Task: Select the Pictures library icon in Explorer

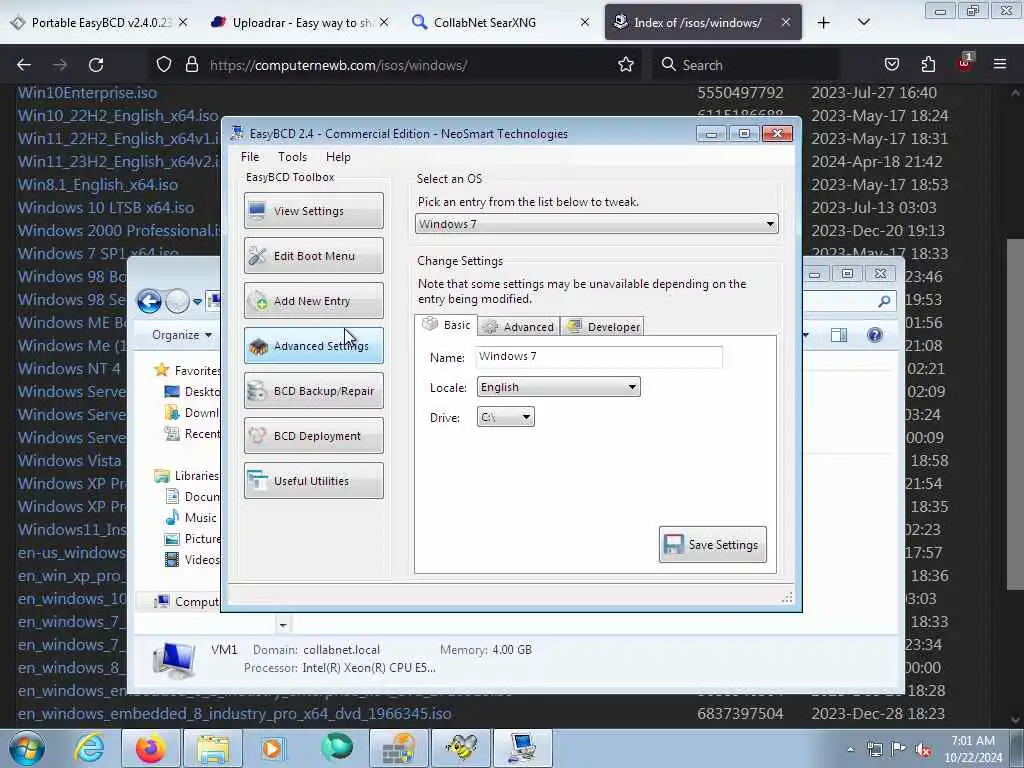Action: (x=172, y=539)
